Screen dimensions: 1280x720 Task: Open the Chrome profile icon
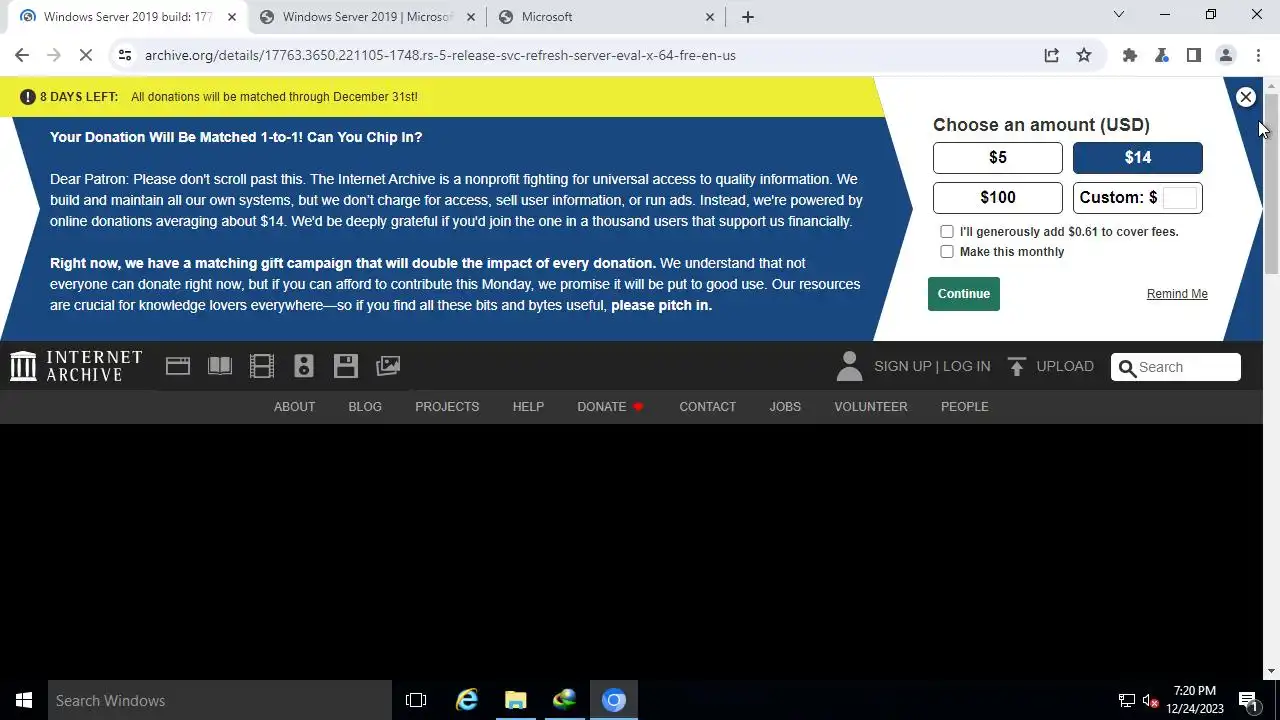(x=1226, y=55)
